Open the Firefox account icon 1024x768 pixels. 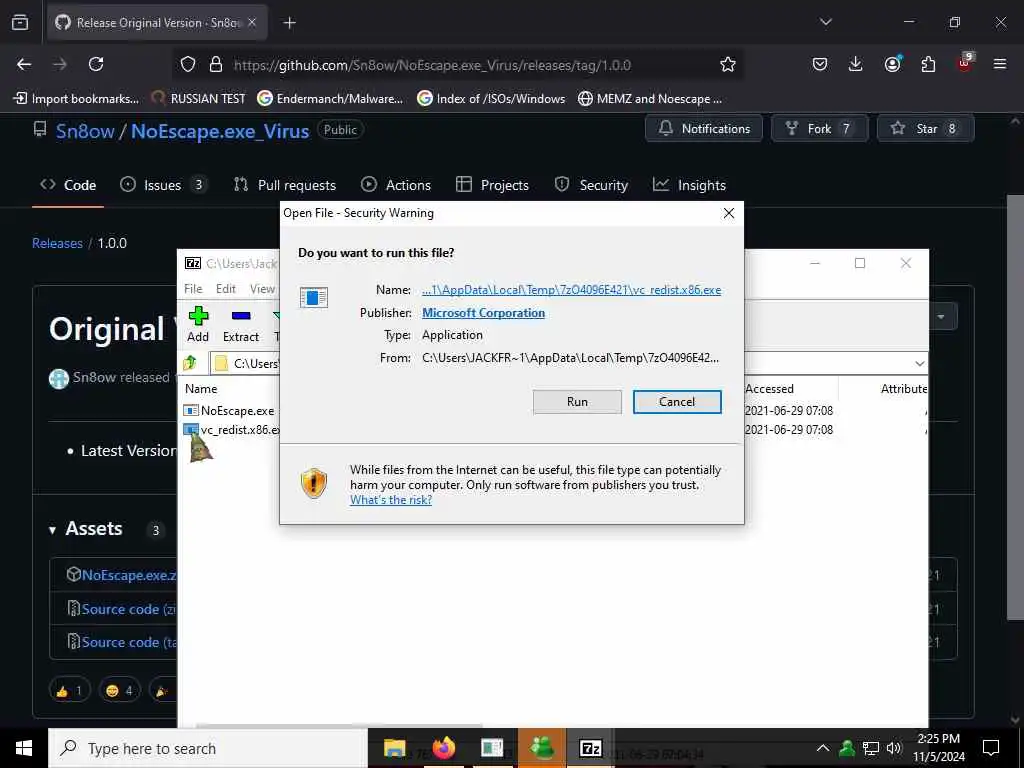[892, 65]
